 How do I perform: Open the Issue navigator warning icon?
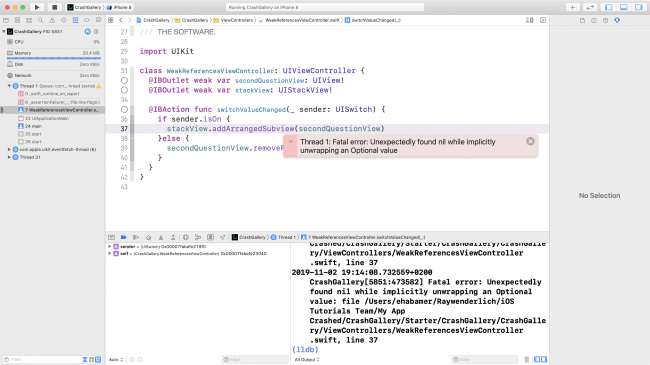pyautogui.click(x=52, y=20)
